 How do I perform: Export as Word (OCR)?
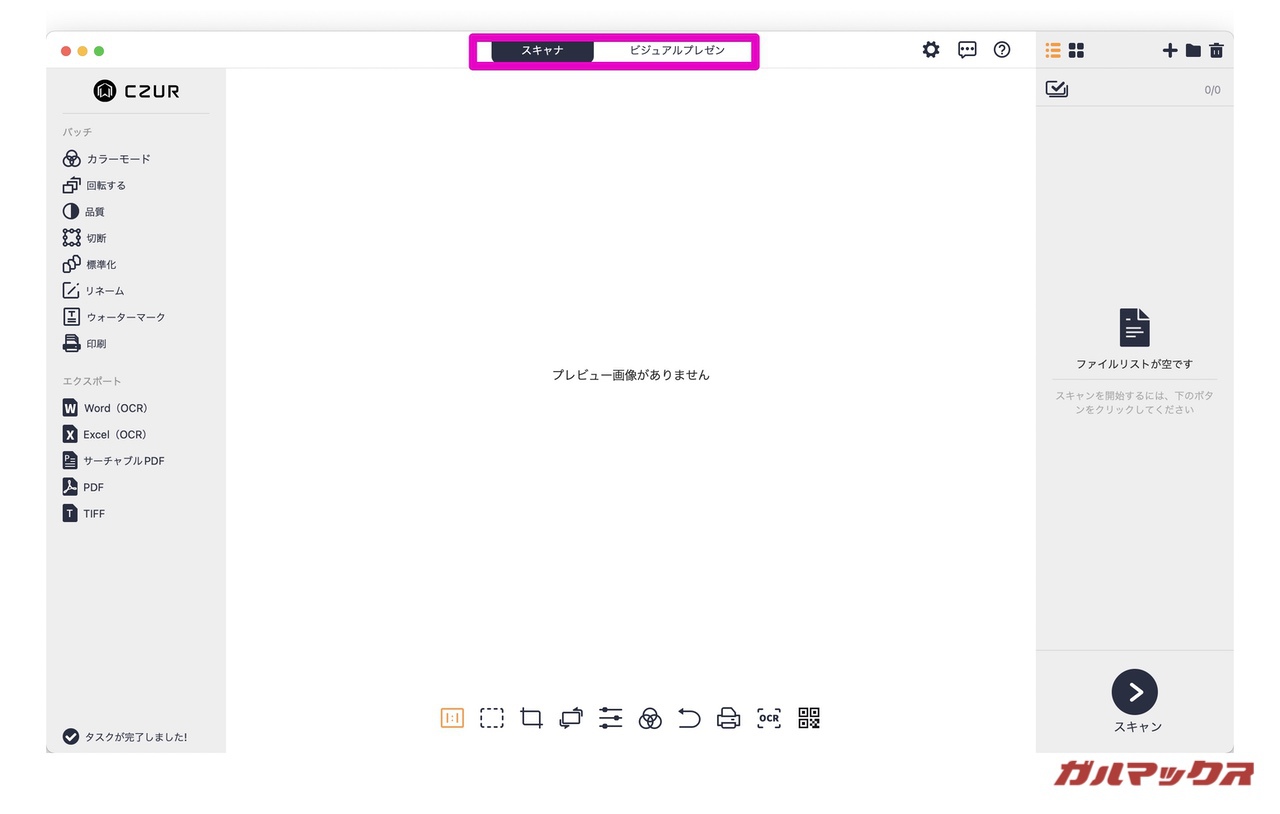click(x=105, y=408)
